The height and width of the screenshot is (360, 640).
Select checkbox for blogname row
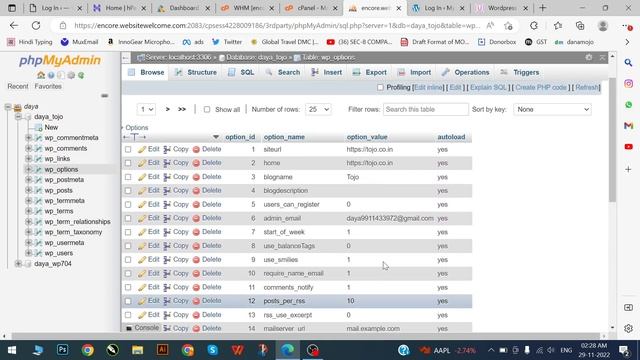click(128, 177)
